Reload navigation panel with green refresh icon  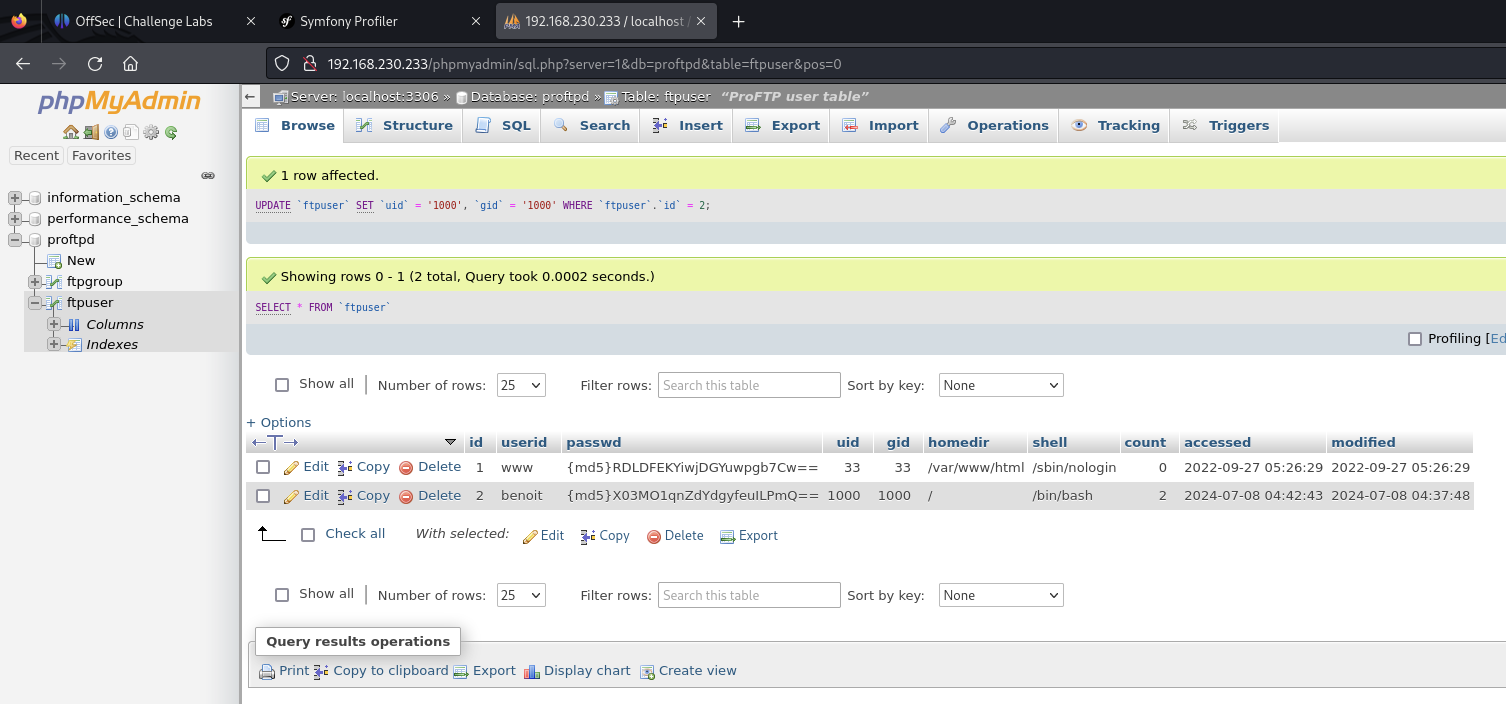[x=171, y=132]
